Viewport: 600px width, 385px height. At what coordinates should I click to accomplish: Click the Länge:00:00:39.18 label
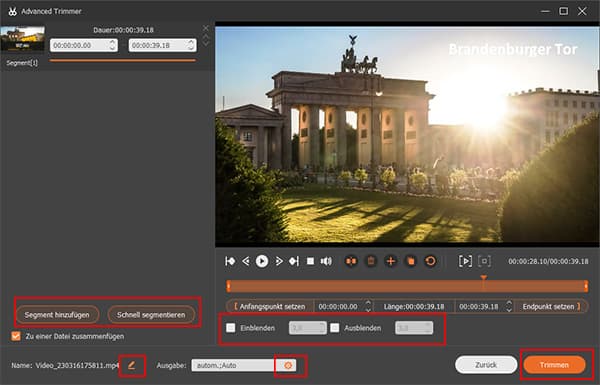pyautogui.click(x=414, y=307)
